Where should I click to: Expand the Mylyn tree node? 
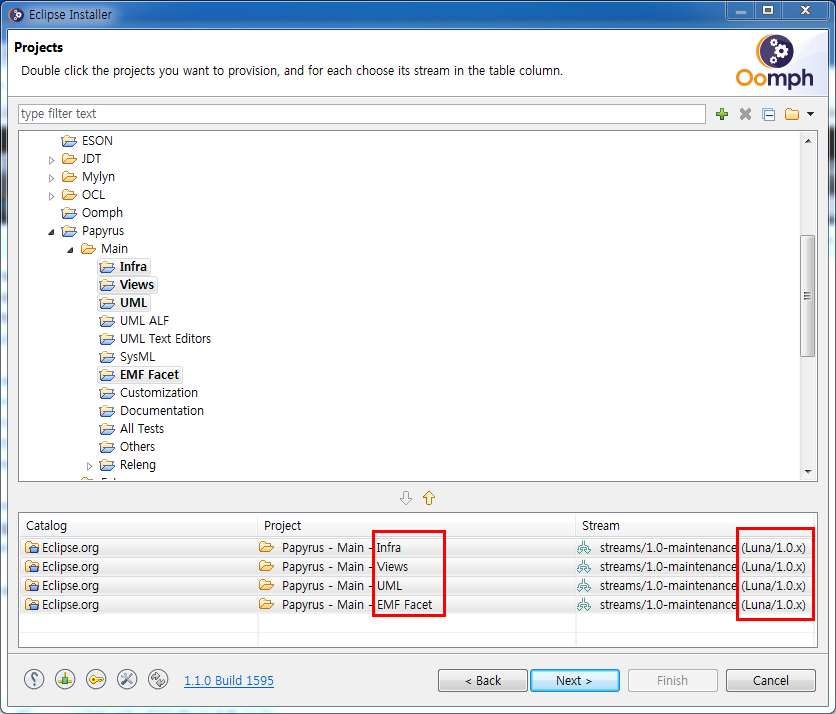point(51,178)
